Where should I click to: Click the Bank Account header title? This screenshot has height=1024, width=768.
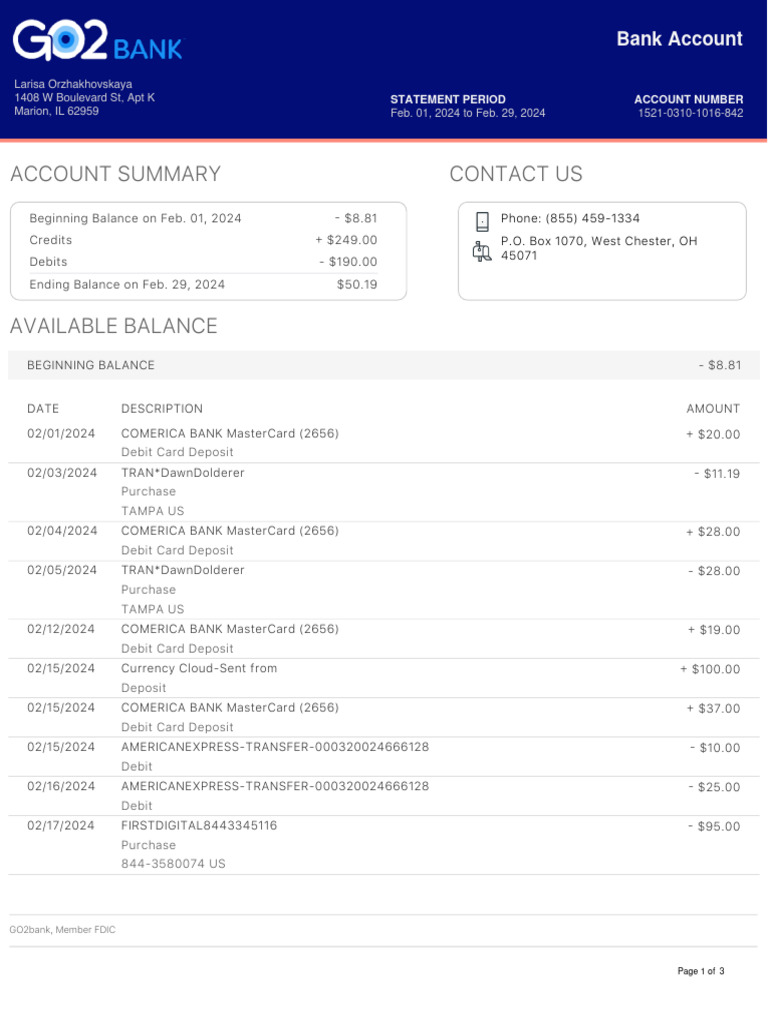tap(679, 39)
